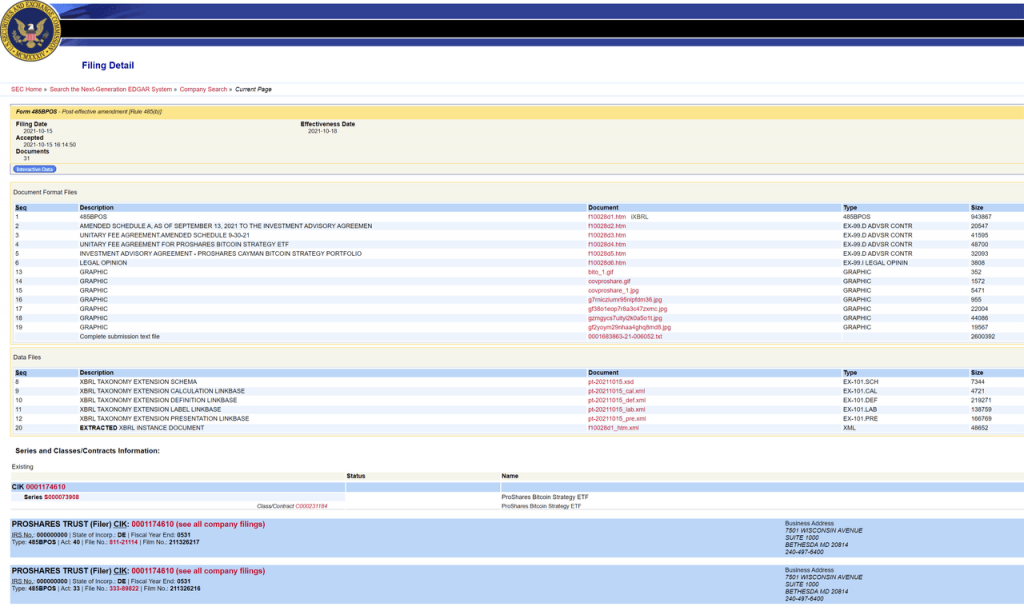Click type cell EX-99.I LEGAL OPININ
The height and width of the screenshot is (611, 1024).
tap(875, 263)
